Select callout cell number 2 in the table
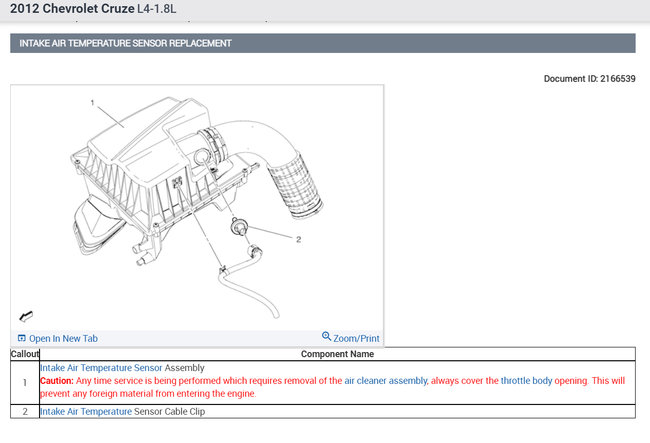 point(25,412)
